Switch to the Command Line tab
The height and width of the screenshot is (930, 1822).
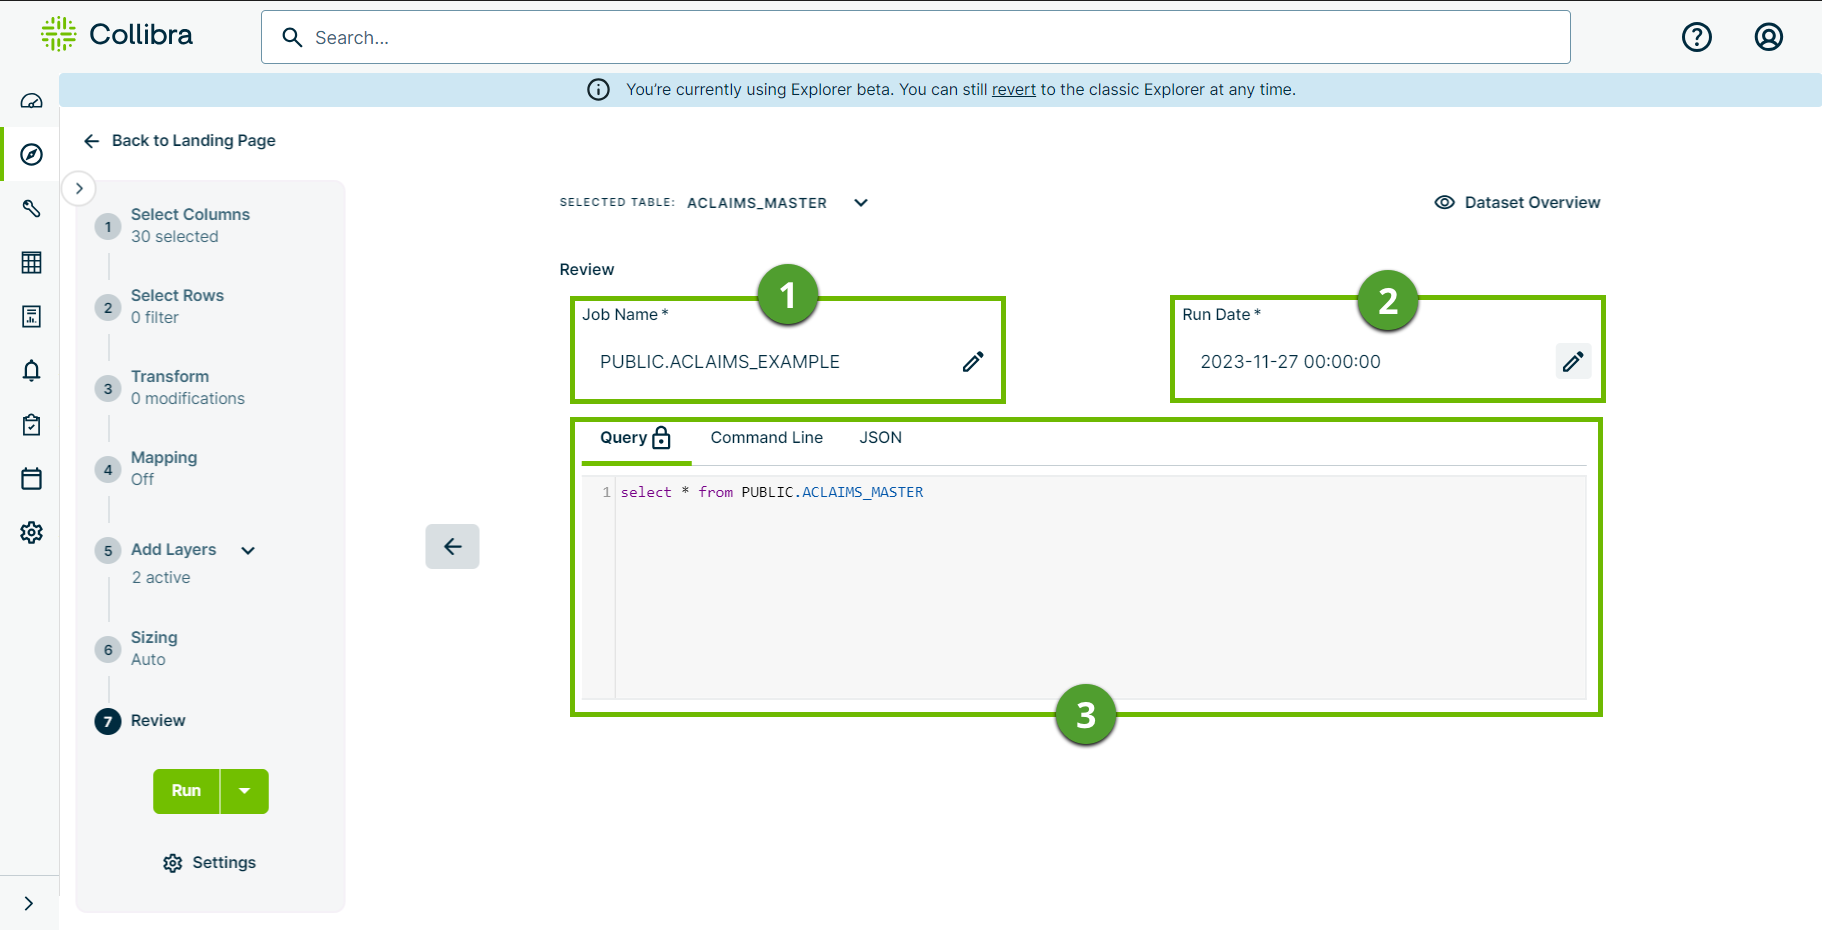point(766,438)
